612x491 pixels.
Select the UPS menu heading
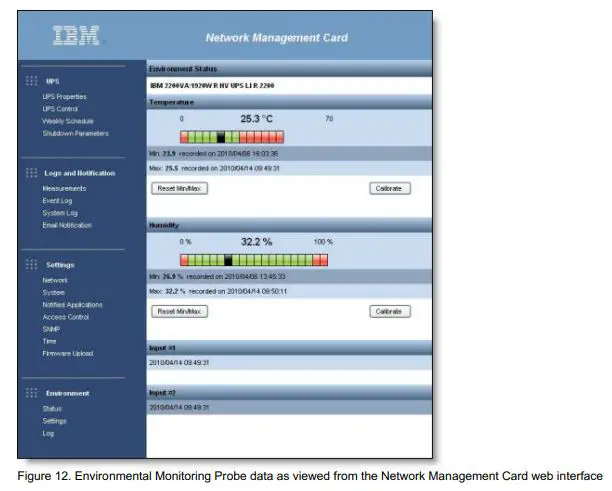click(53, 81)
